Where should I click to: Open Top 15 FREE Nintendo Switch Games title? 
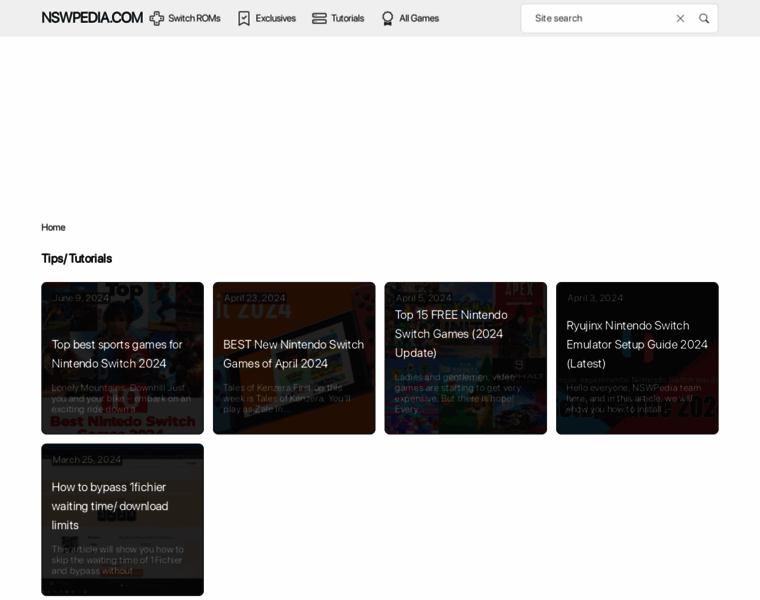[451, 334]
